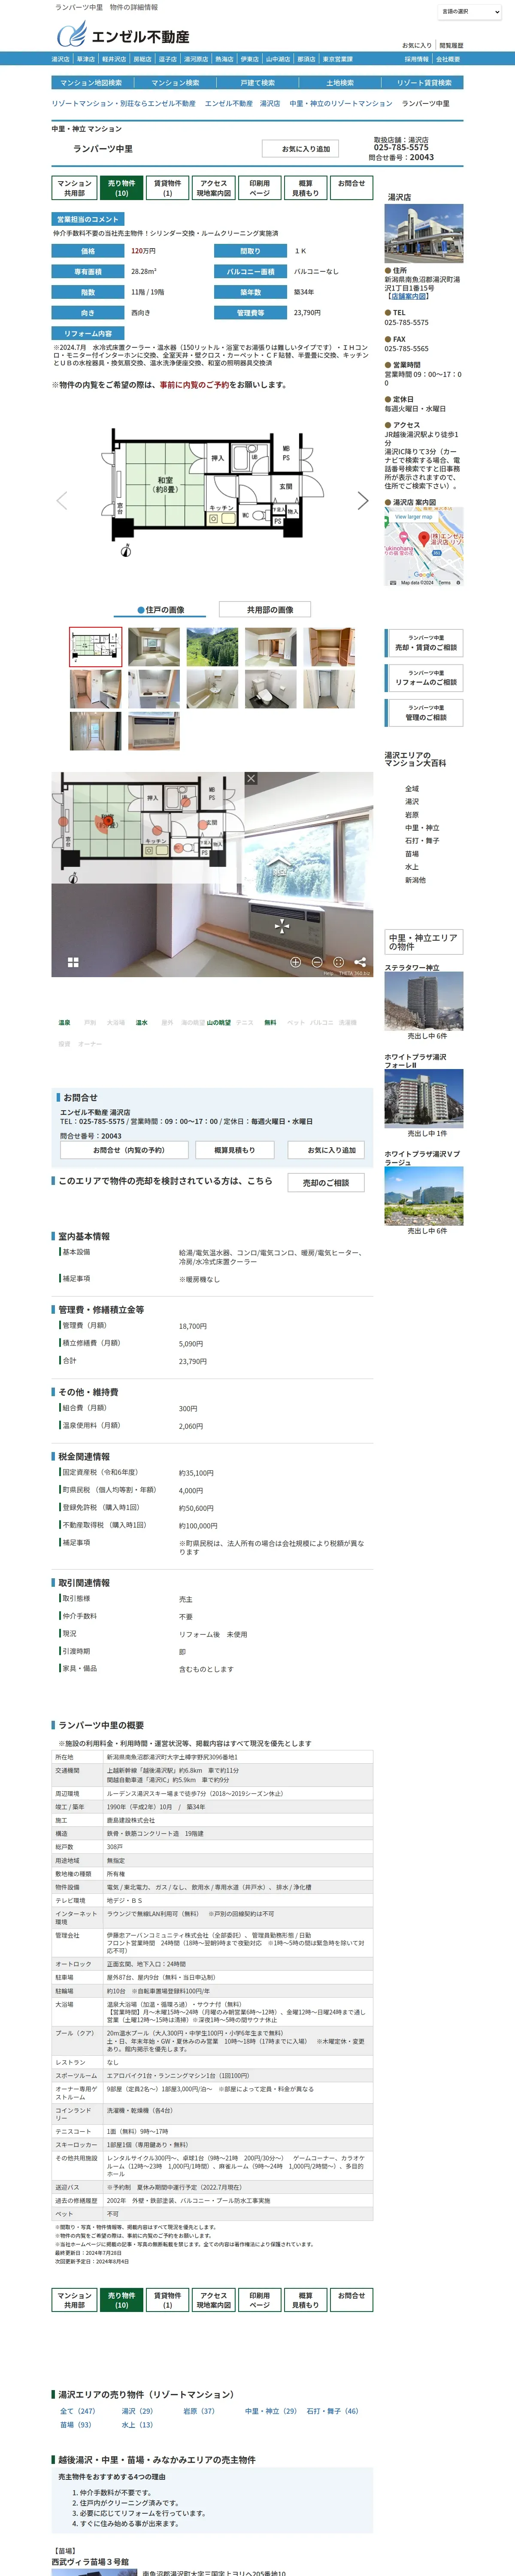Click the 会社概要 link in the blue bar
Viewport: 515px width, 2576px height.
pyautogui.click(x=448, y=59)
